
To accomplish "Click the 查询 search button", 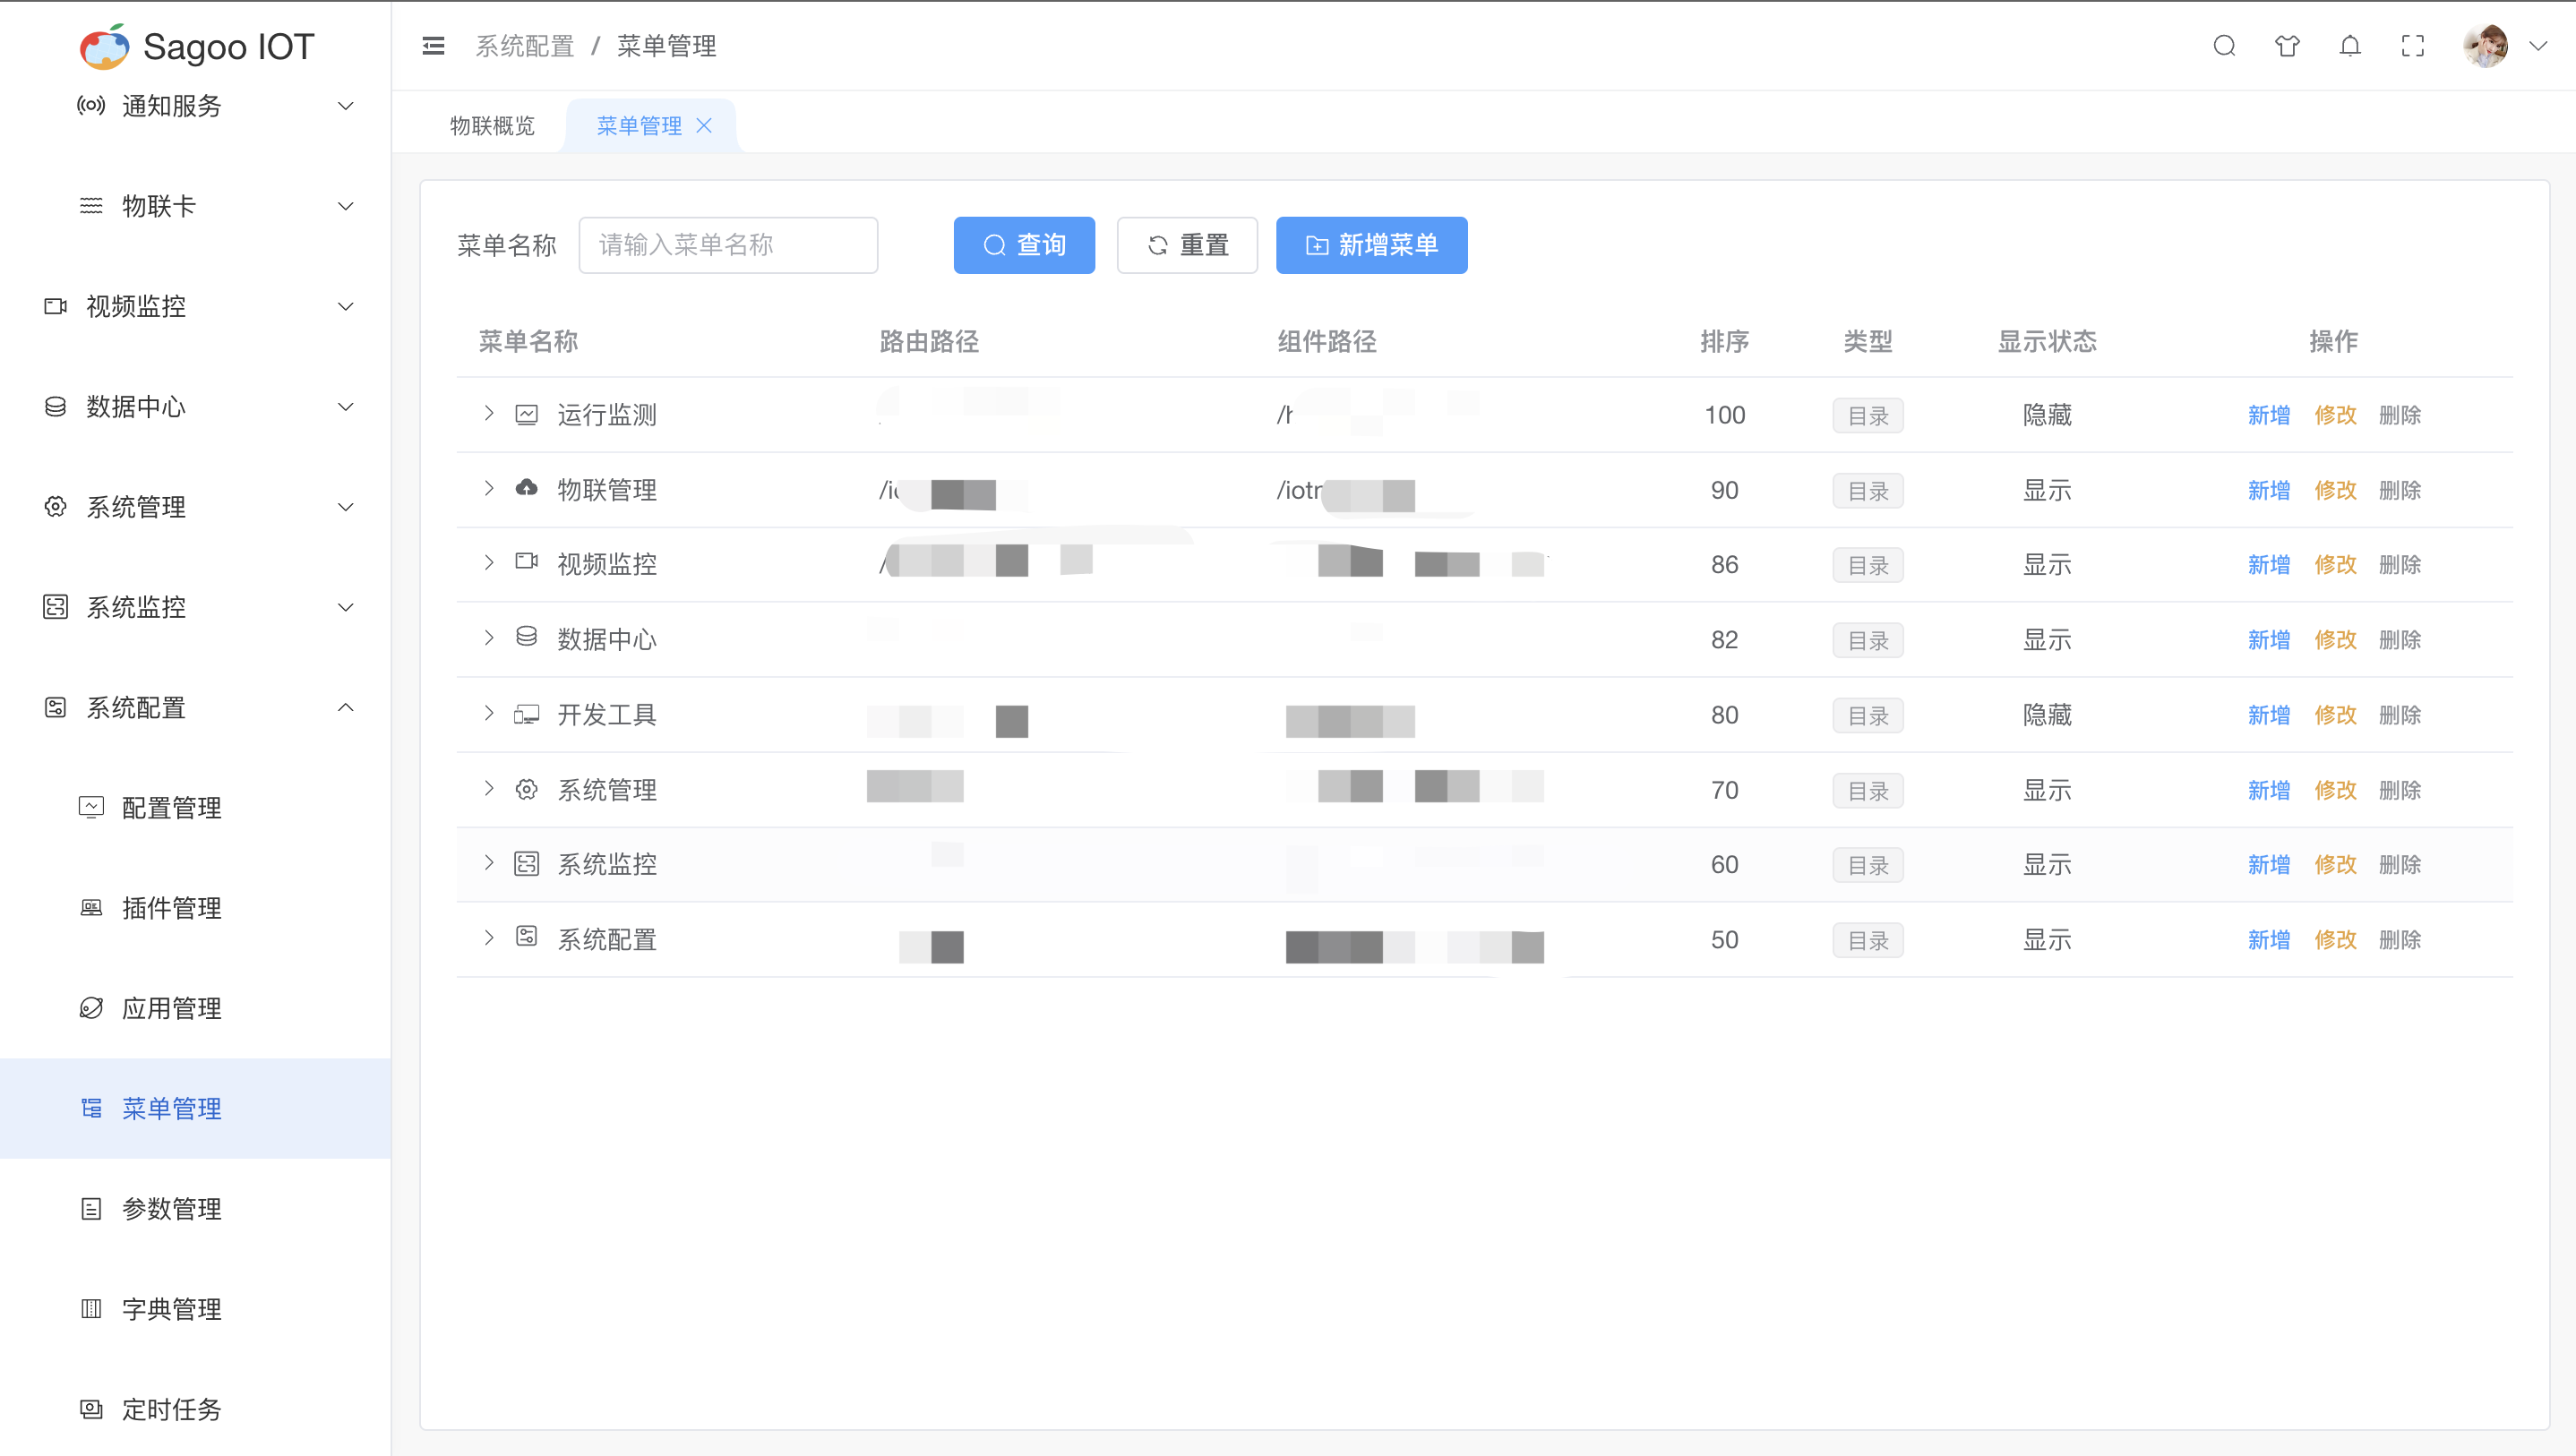I will (1024, 245).
